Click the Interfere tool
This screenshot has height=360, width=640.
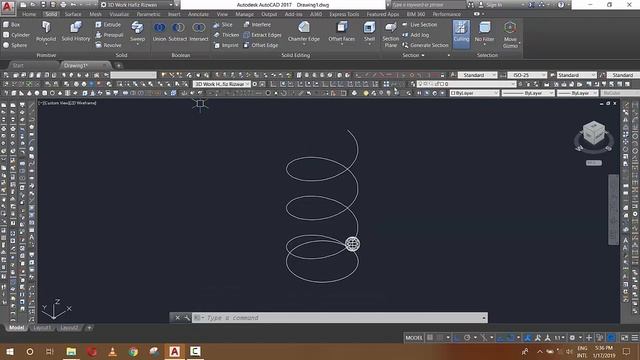tap(257, 24)
